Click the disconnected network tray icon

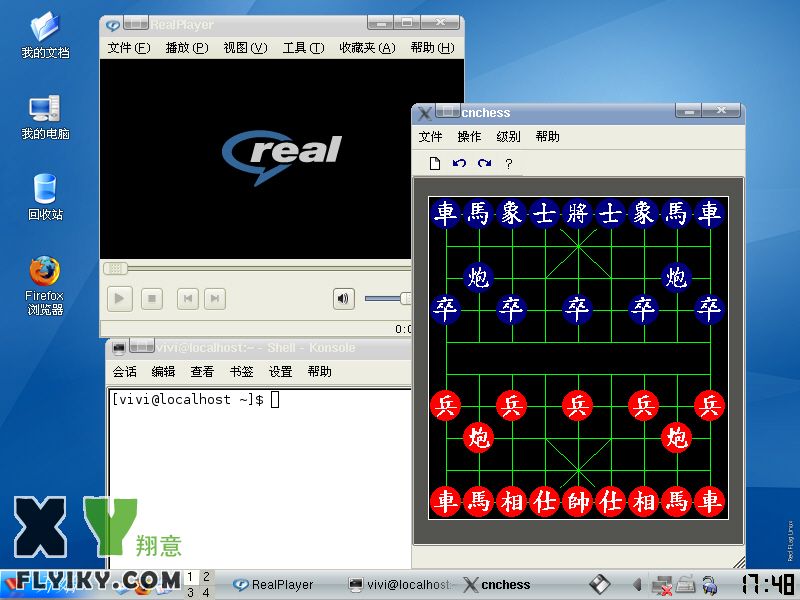tap(662, 585)
